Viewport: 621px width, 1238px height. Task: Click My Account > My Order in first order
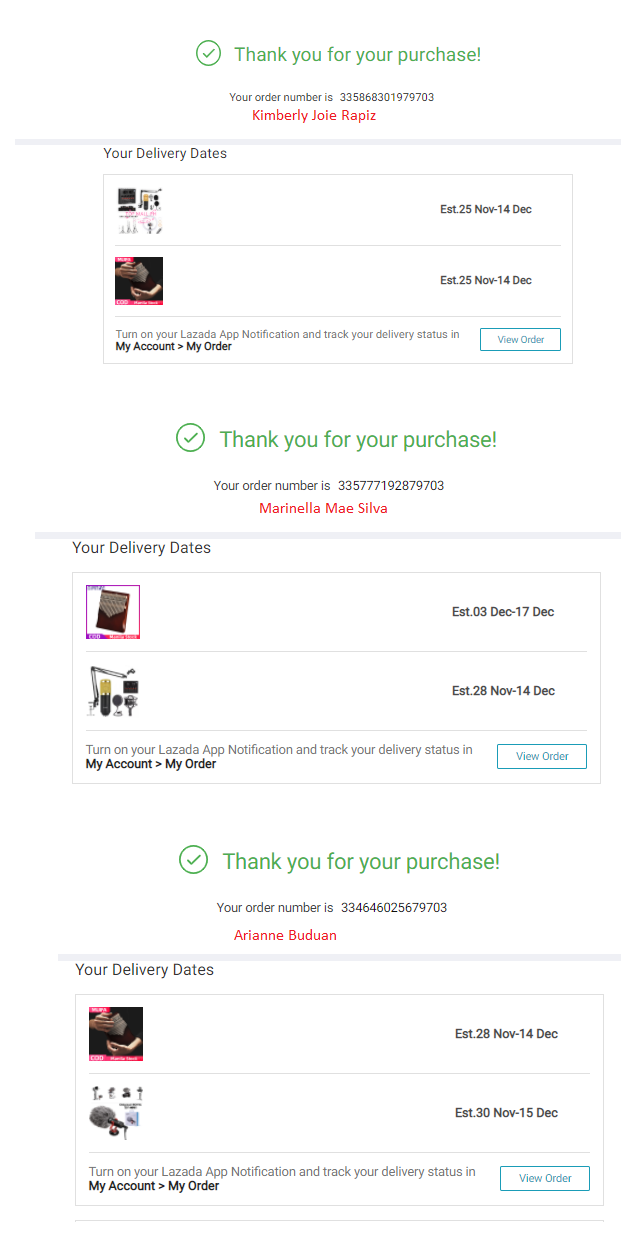[174, 347]
